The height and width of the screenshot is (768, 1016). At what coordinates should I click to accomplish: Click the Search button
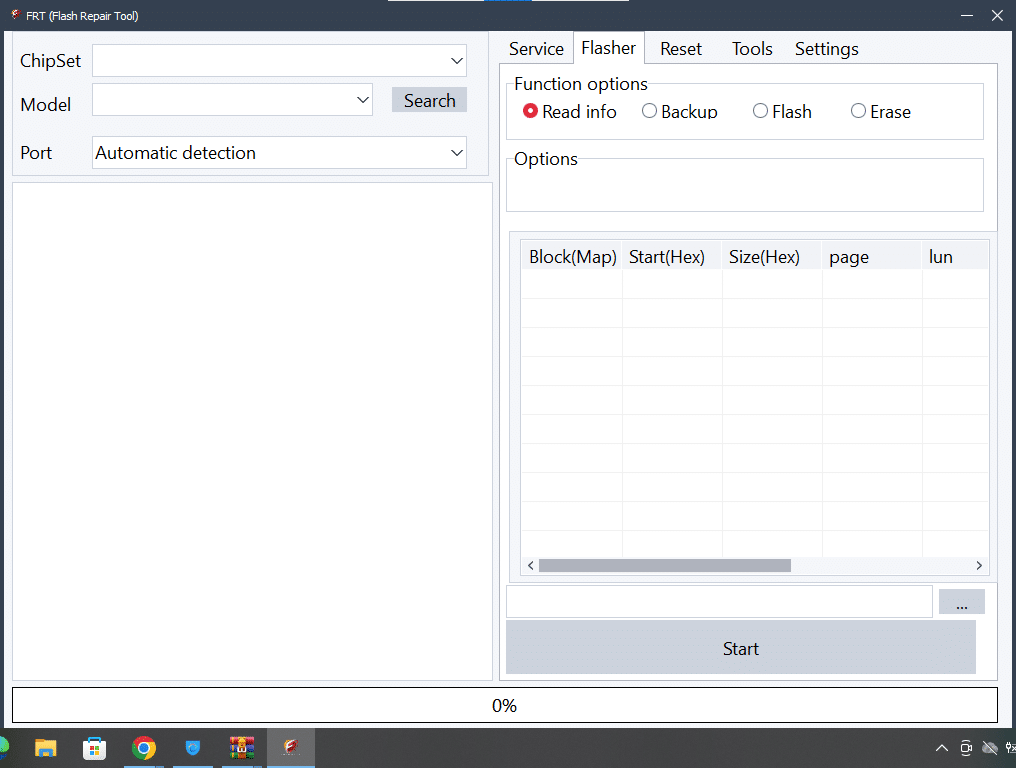[x=429, y=100]
